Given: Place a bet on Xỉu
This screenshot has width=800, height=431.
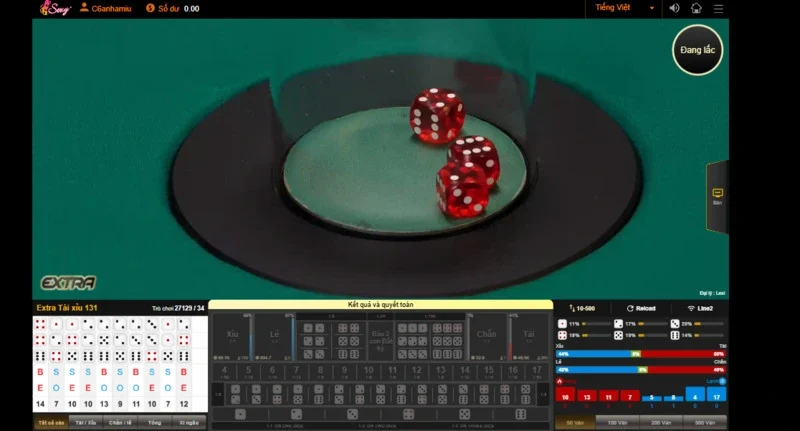Looking at the screenshot, I should point(232,337).
